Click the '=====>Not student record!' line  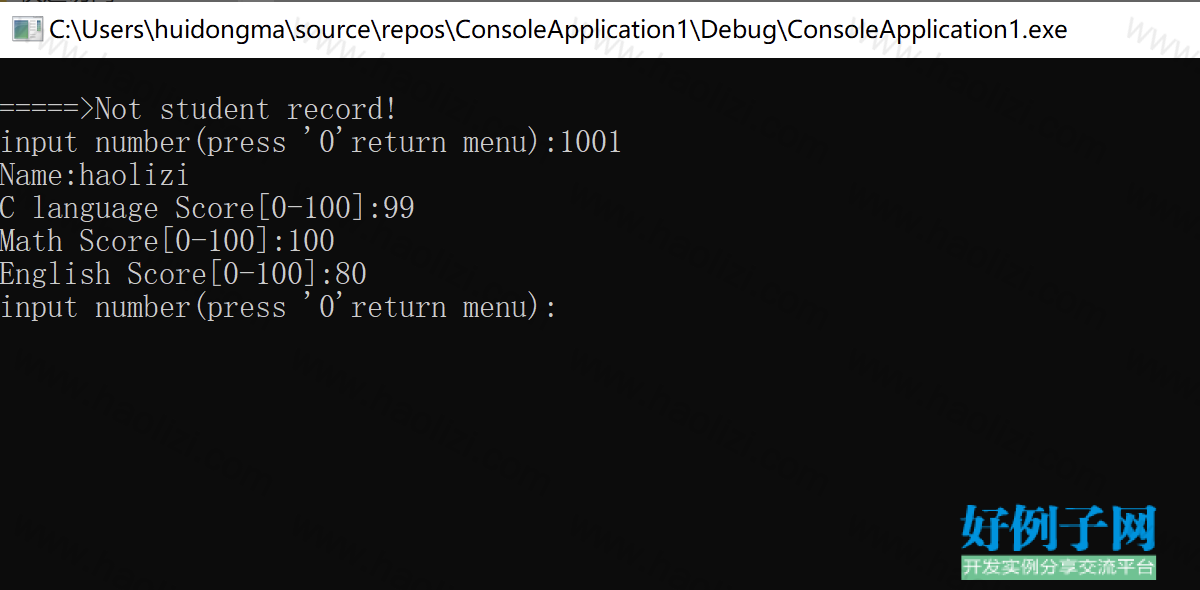199,109
